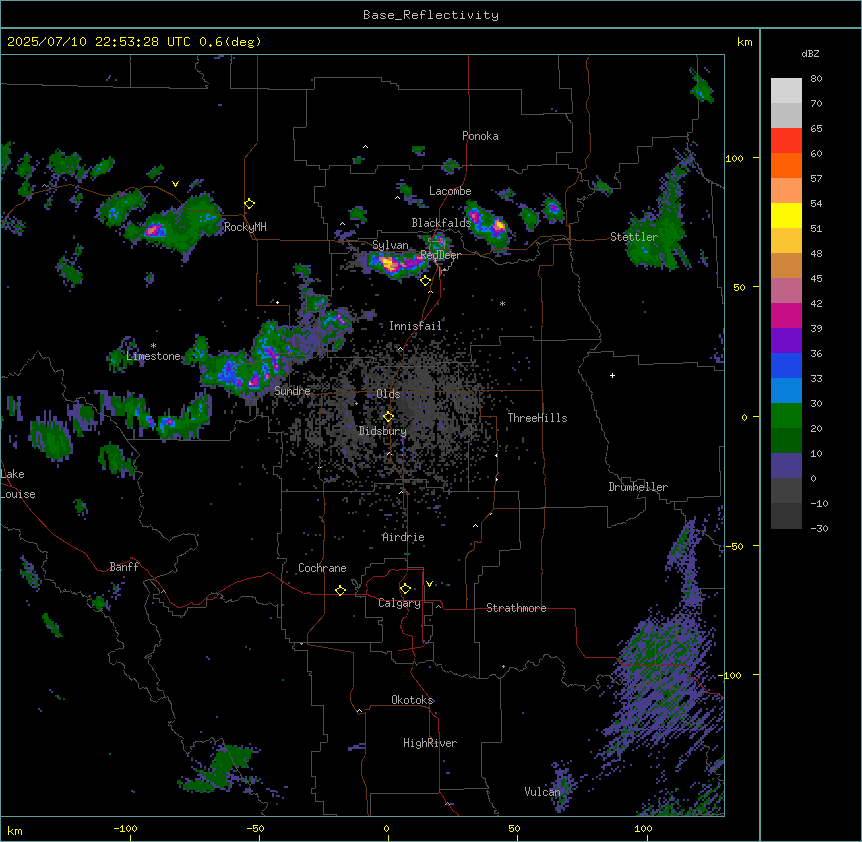862x842 pixels.
Task: Click the Strathmore city label
Action: tap(516, 608)
